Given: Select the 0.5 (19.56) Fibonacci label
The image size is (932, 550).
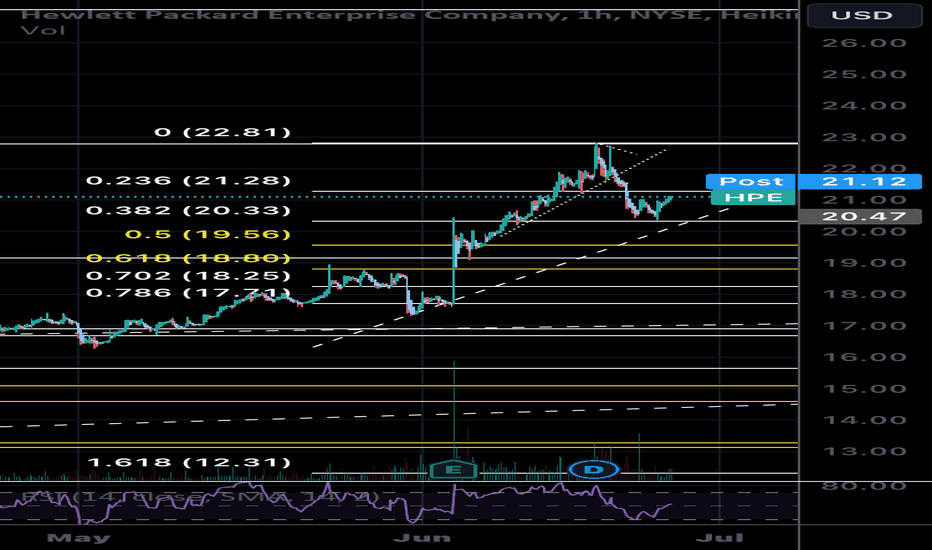Looking at the screenshot, I should point(208,234).
